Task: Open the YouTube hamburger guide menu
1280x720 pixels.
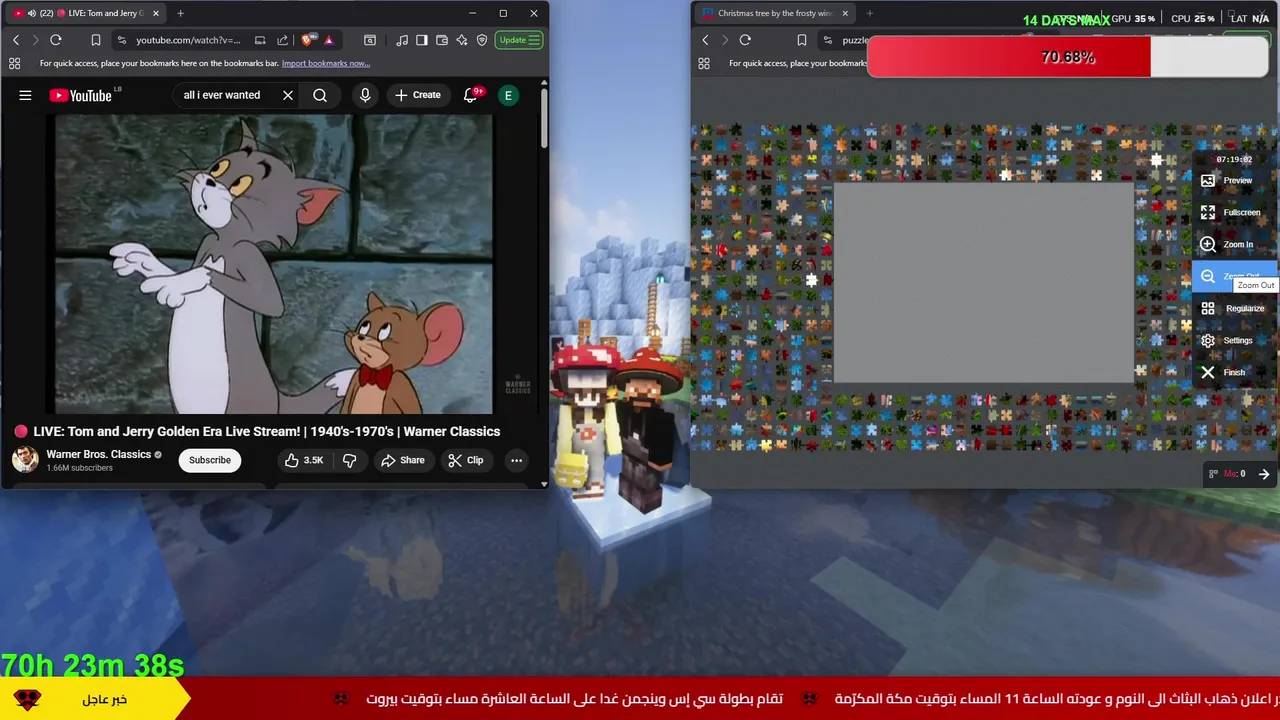Action: coord(25,95)
